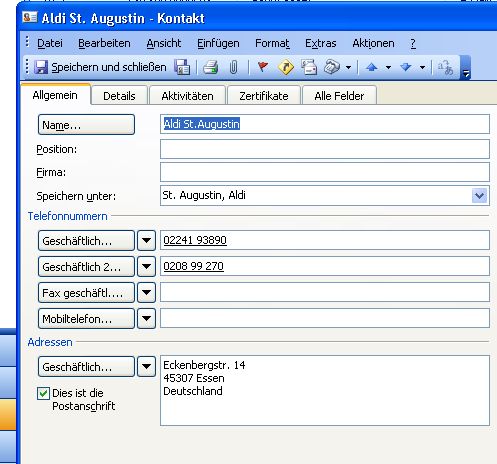Expand the Speichern unter combo box

(480, 196)
